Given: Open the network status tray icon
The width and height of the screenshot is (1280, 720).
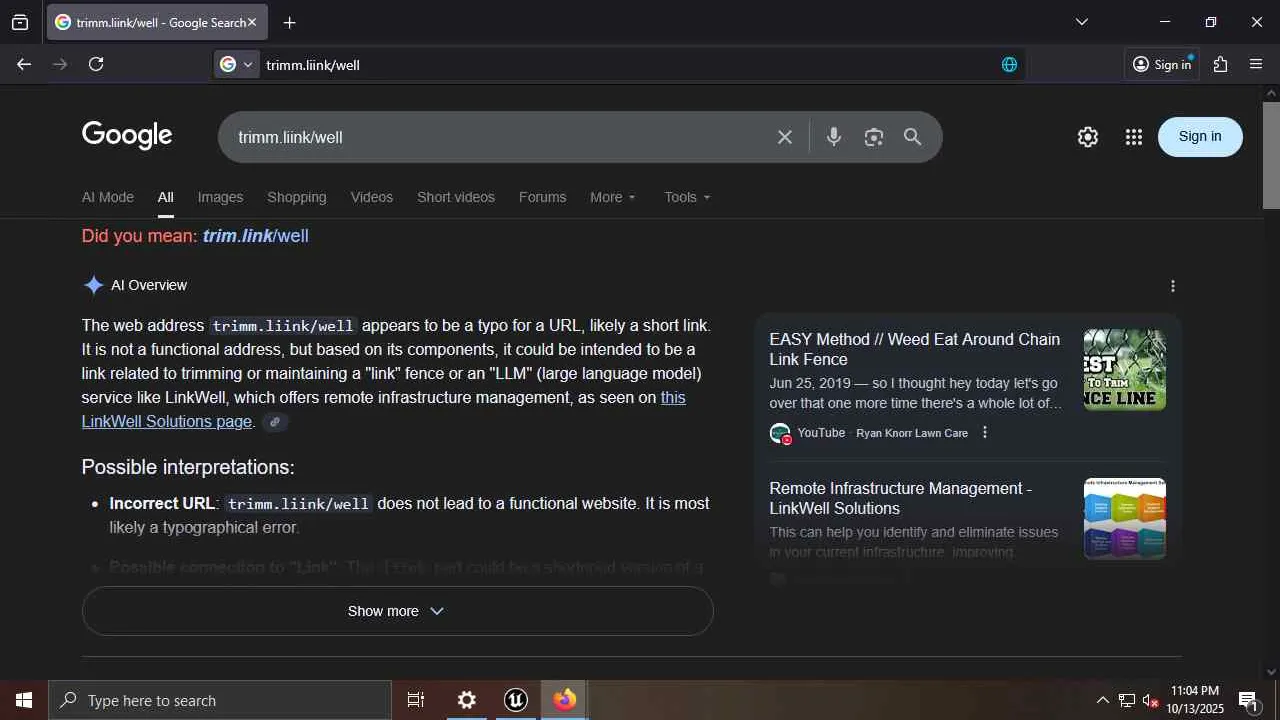Looking at the screenshot, I should pyautogui.click(x=1126, y=700).
